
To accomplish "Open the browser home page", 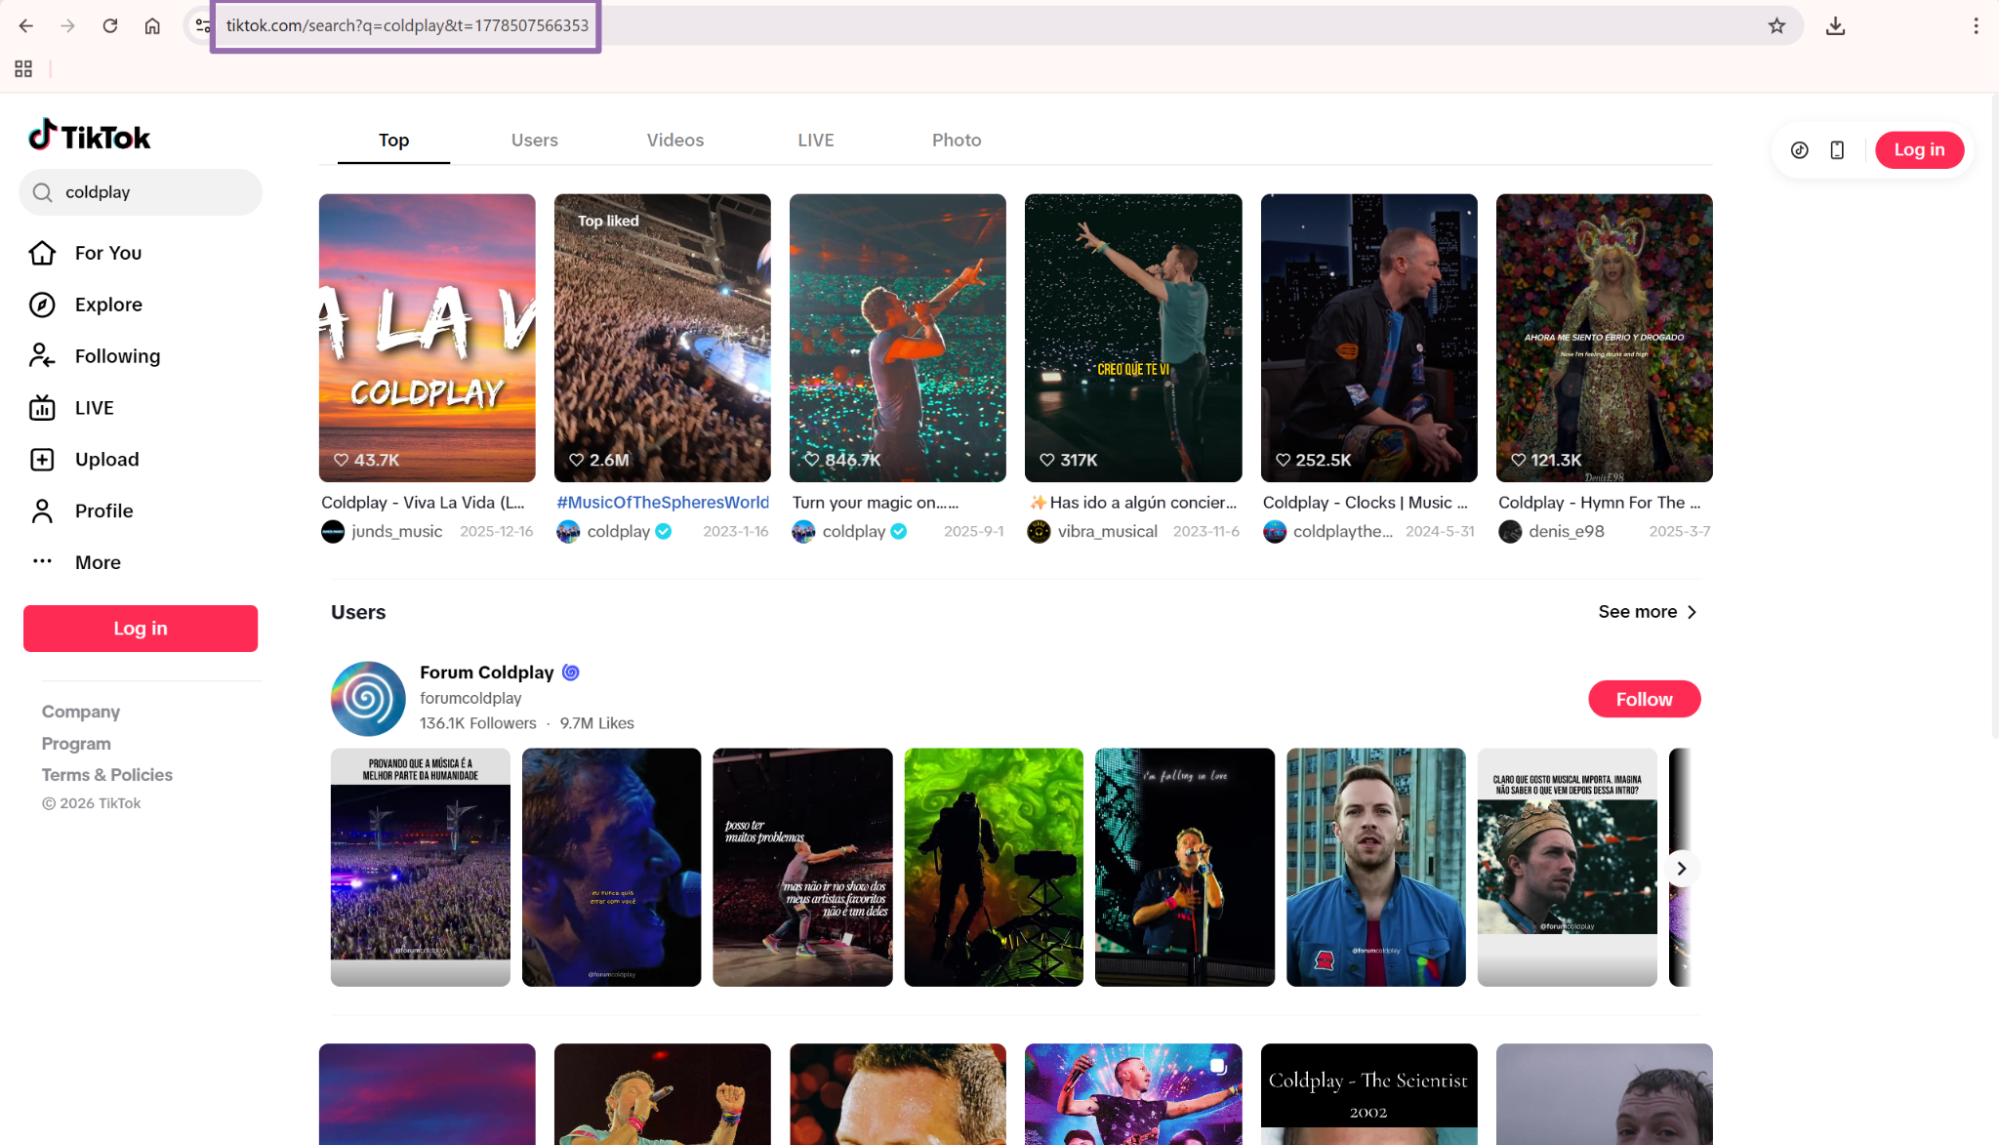I will 152,26.
